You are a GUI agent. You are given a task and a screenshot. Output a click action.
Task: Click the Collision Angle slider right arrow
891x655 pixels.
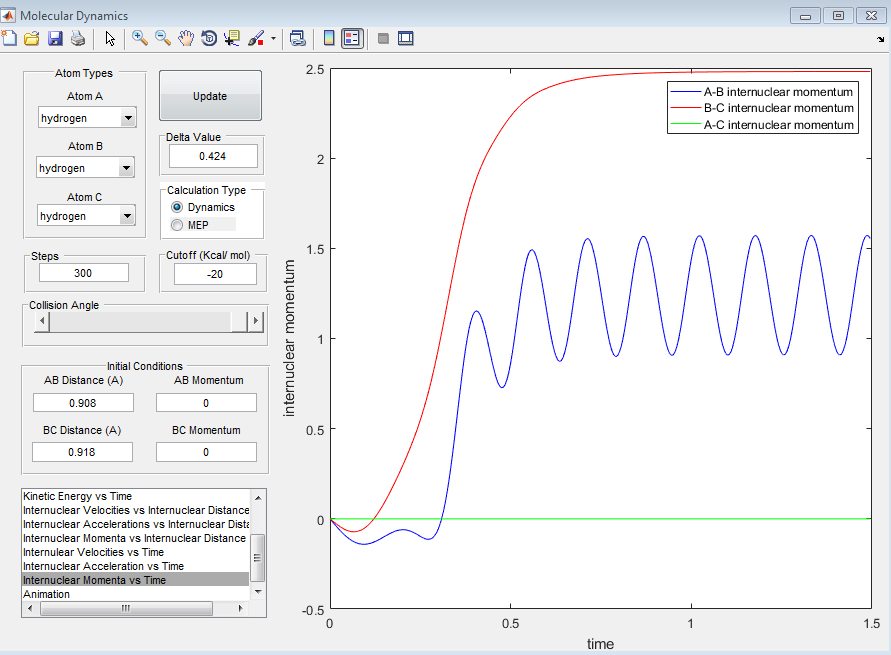256,321
